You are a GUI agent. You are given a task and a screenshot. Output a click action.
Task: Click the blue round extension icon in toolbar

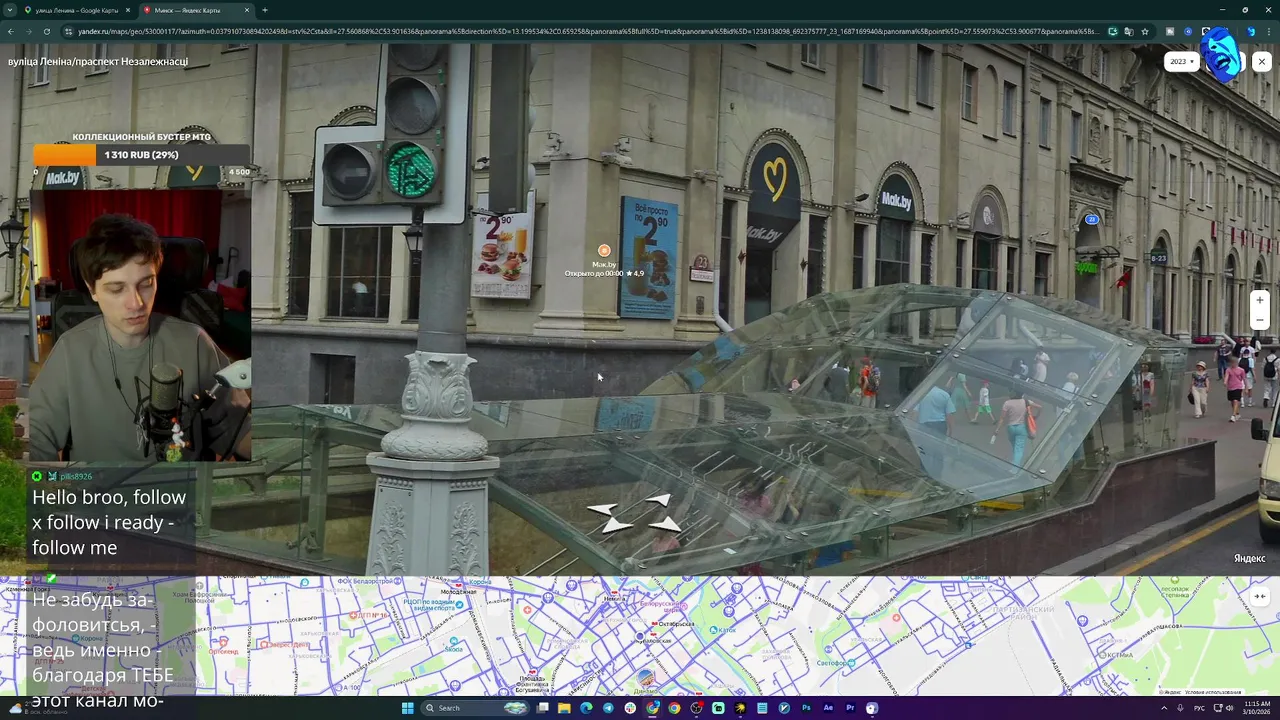pyautogui.click(x=1188, y=31)
